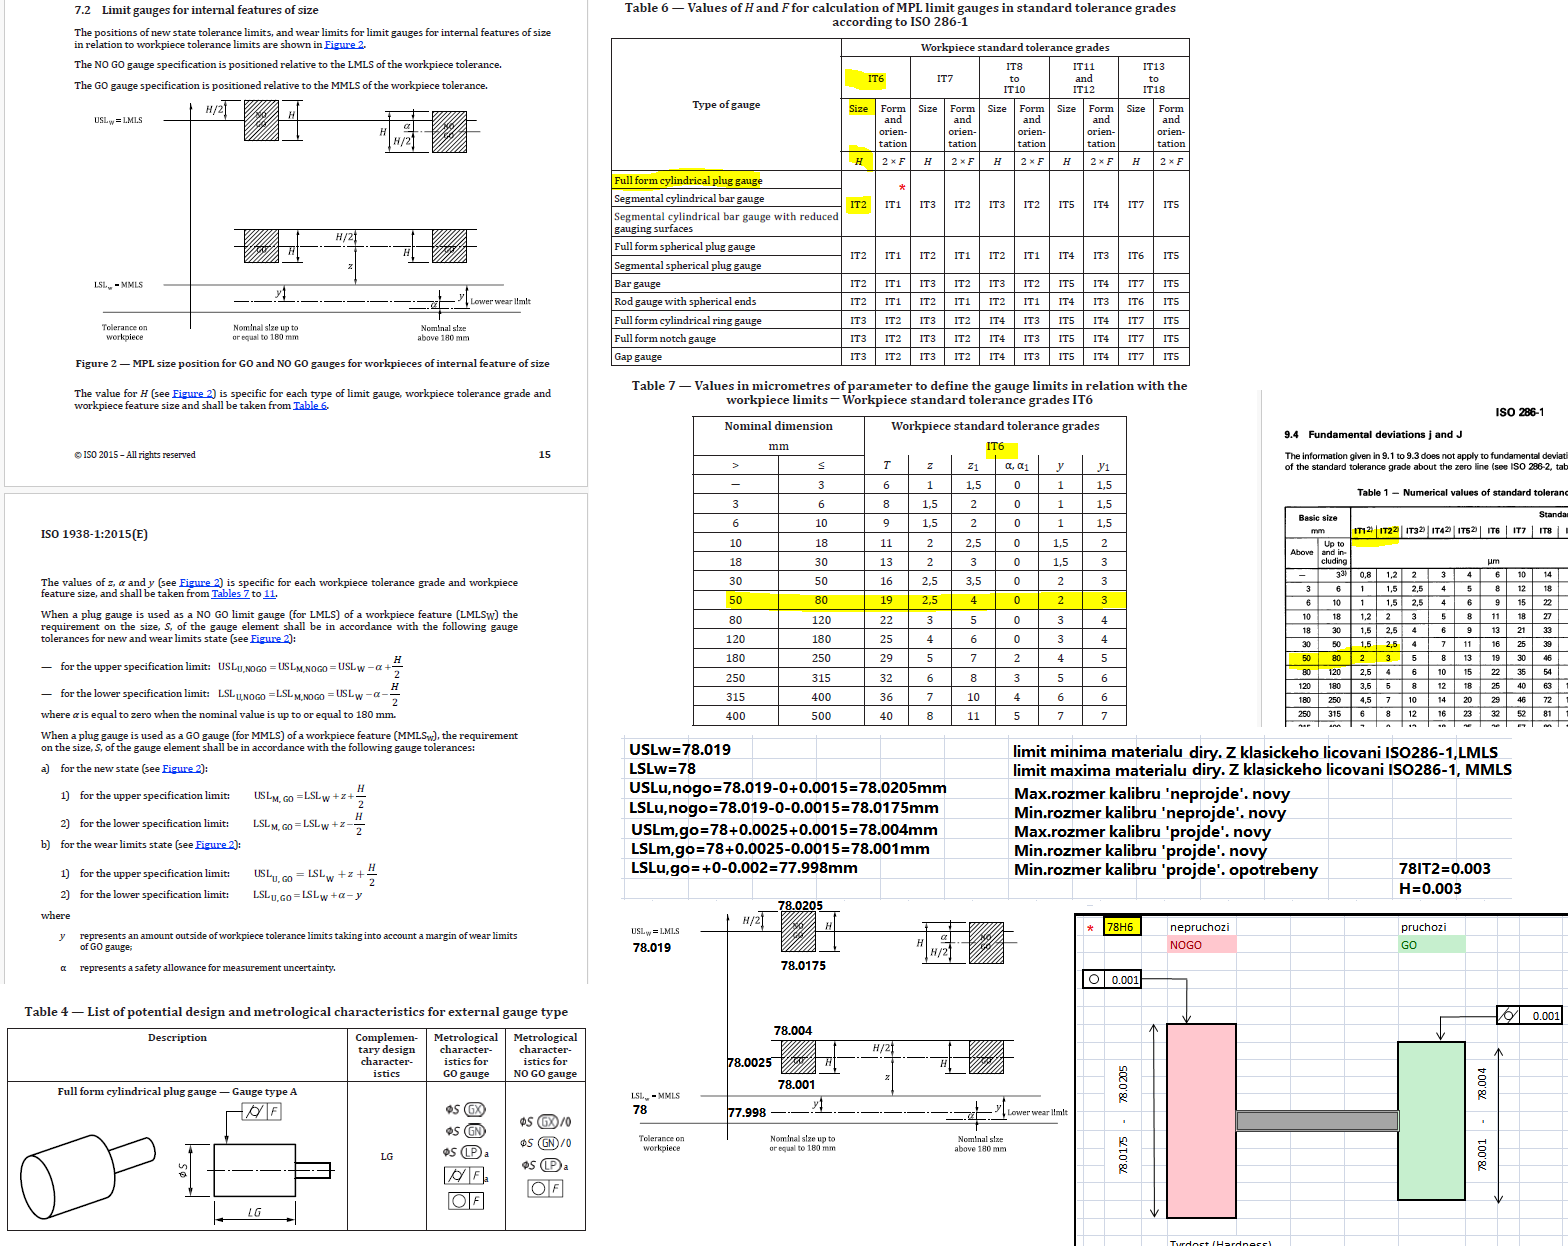Screen dimensions: 1568x1246
Task: Click the red asterisk in Table 6
Action: [902, 188]
